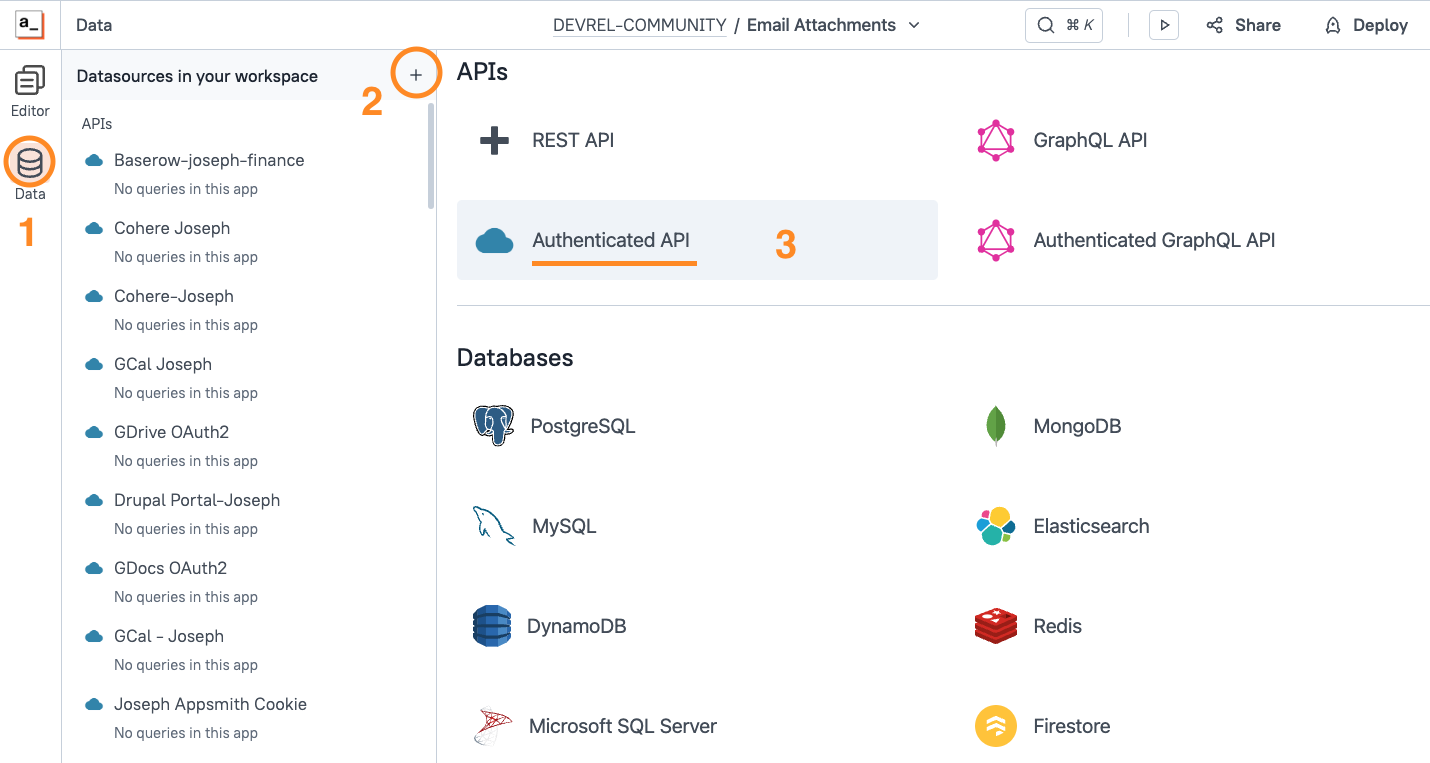Click cloud icon beside GCal Joseph
This screenshot has width=1430, height=763.
point(94,364)
